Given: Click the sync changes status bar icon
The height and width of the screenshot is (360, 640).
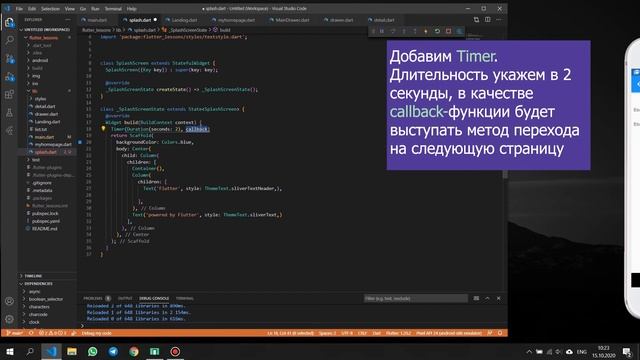Looking at the screenshot, I should click(31, 333).
